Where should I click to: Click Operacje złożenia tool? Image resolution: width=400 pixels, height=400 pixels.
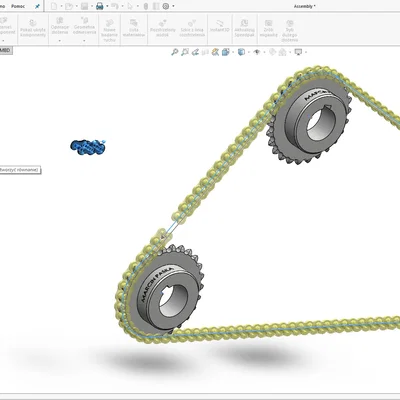60,26
